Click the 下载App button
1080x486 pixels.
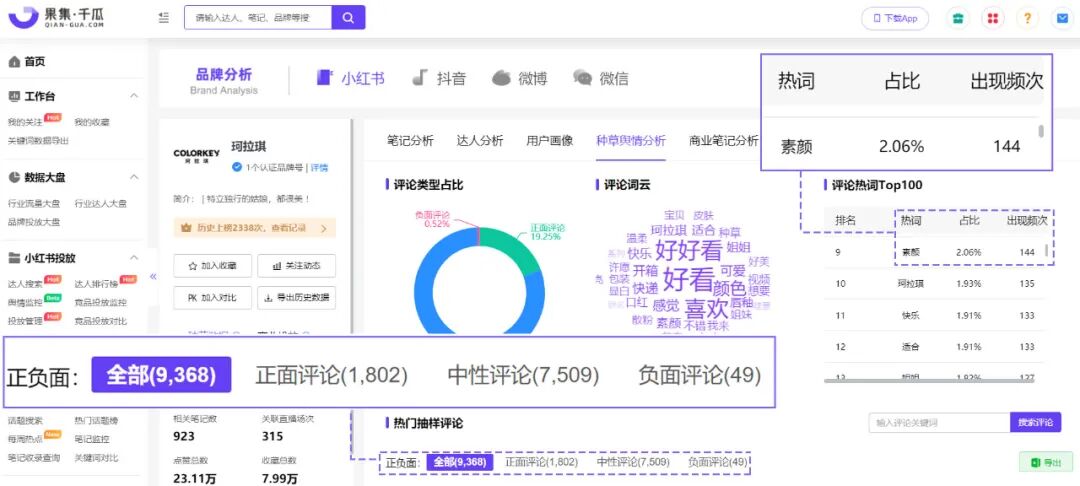click(x=895, y=19)
